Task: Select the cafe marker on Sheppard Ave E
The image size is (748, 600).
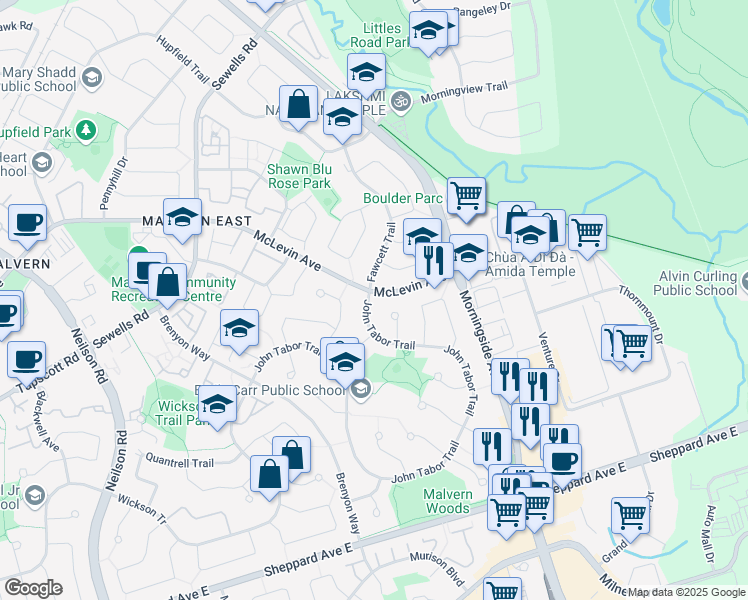Action: click(562, 463)
